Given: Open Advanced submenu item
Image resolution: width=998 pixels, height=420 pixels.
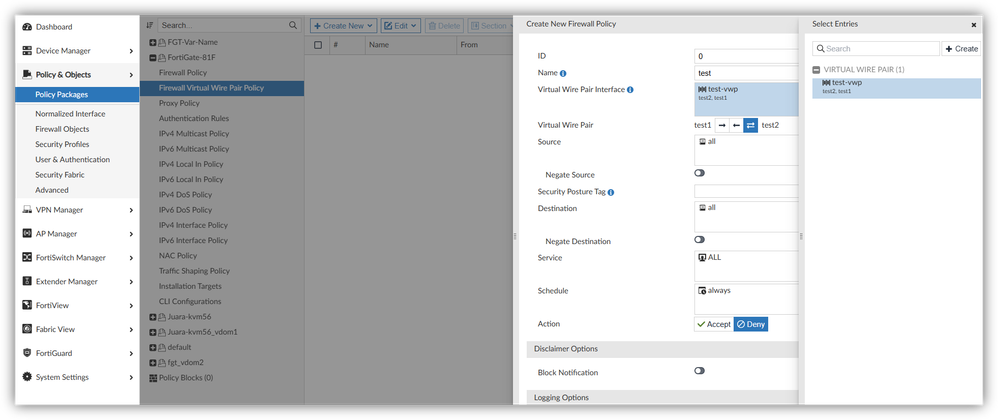Looking at the screenshot, I should pyautogui.click(x=52, y=190).
